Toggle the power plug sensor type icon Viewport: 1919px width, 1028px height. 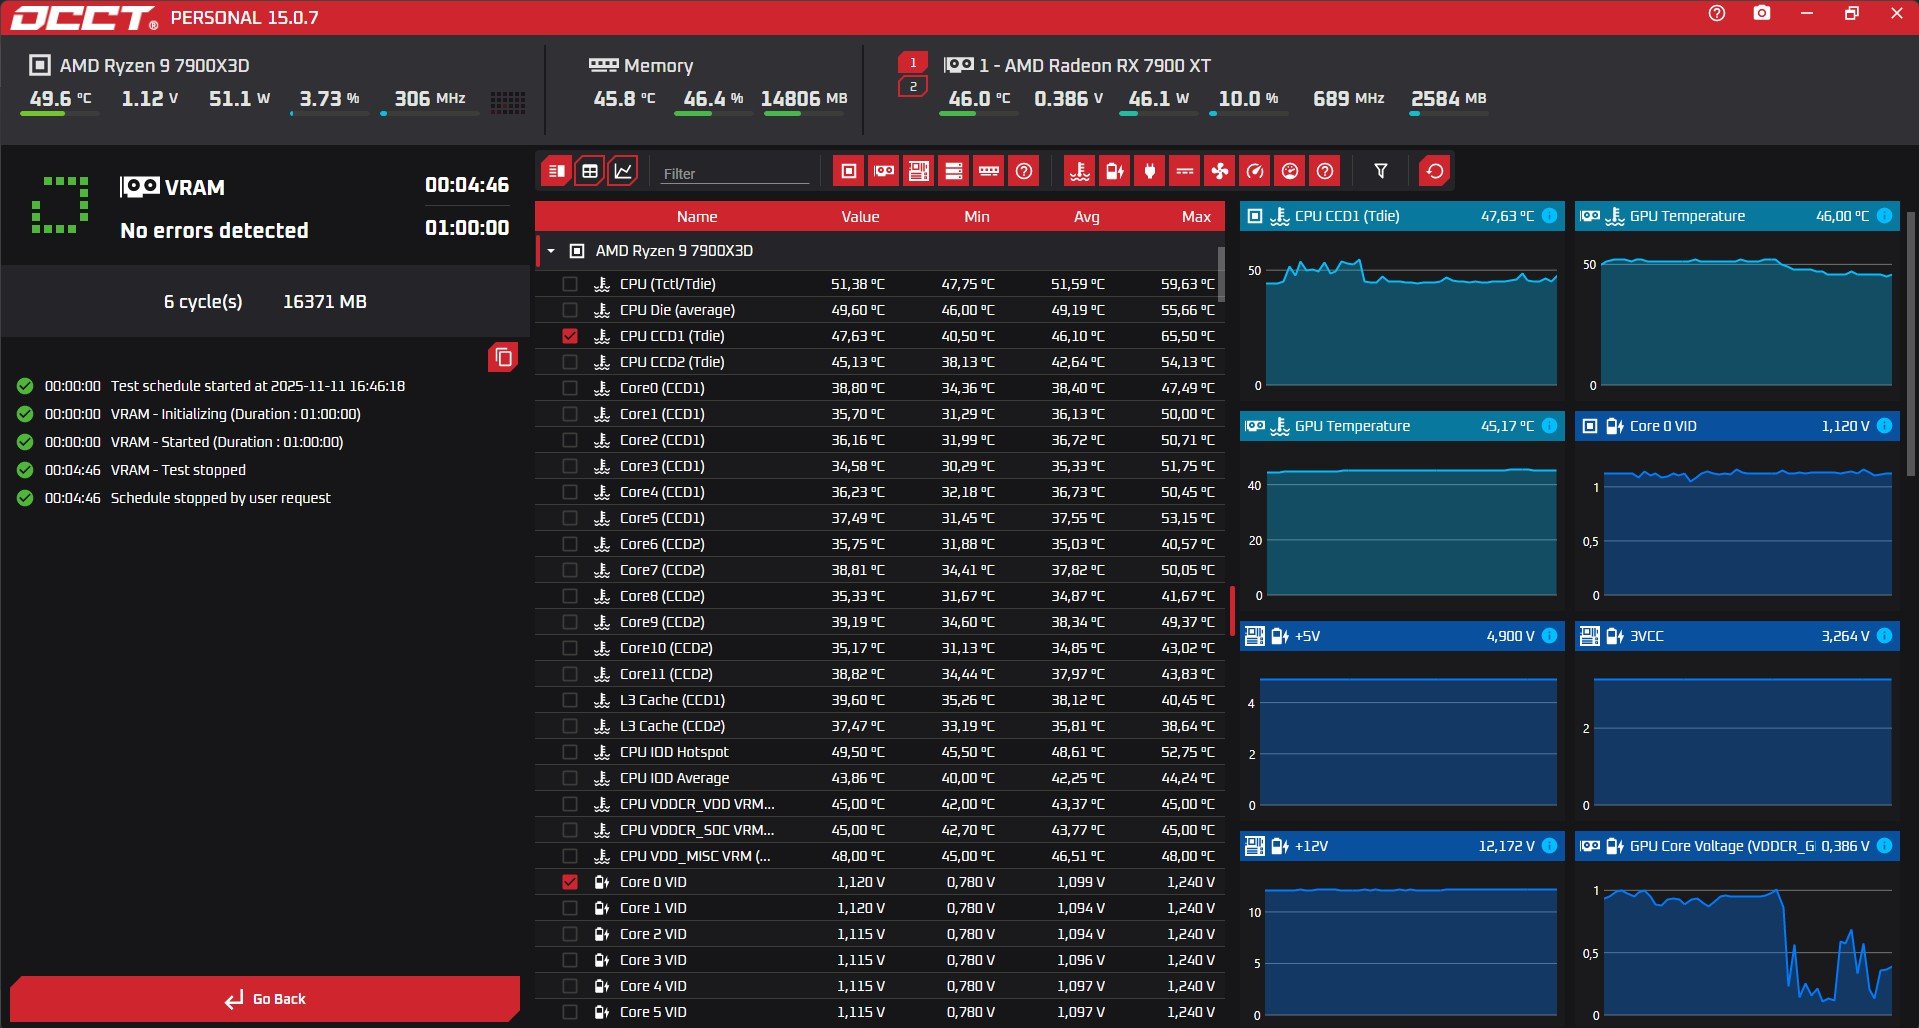click(x=1150, y=171)
